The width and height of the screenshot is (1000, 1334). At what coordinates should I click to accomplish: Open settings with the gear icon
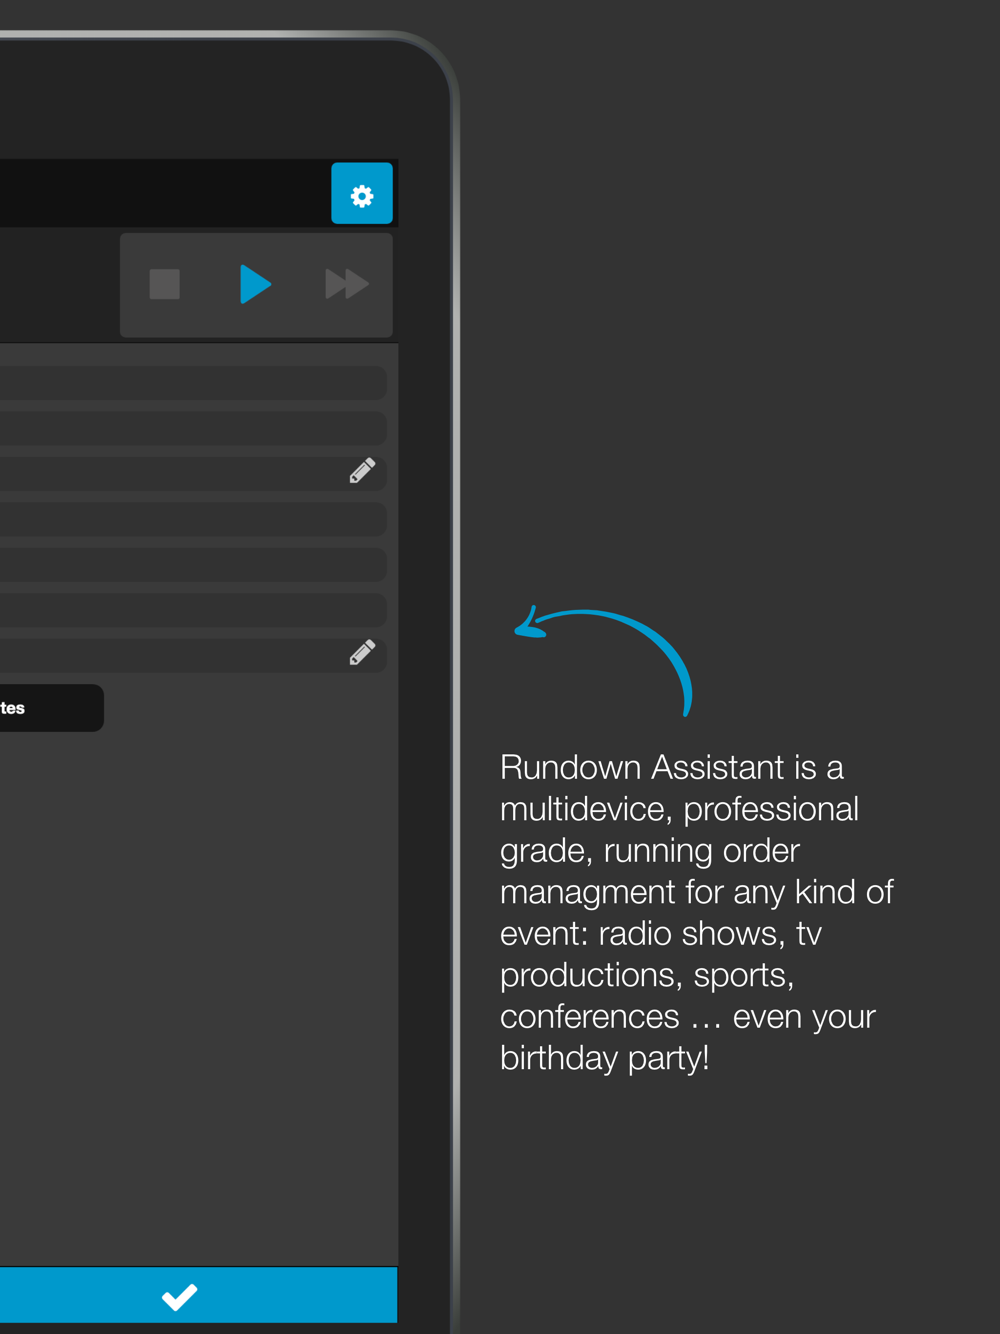362,193
